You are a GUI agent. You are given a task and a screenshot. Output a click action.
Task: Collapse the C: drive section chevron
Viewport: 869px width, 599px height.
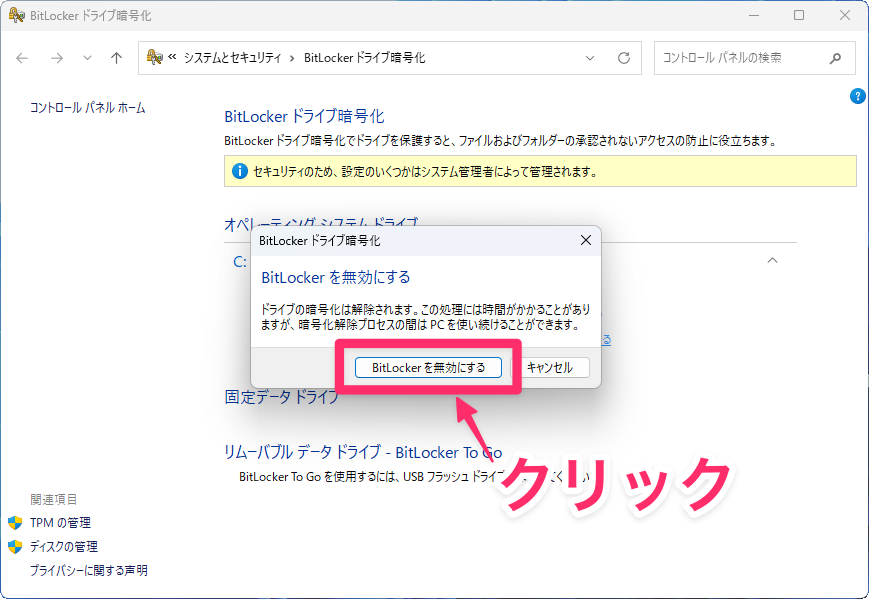click(x=772, y=260)
